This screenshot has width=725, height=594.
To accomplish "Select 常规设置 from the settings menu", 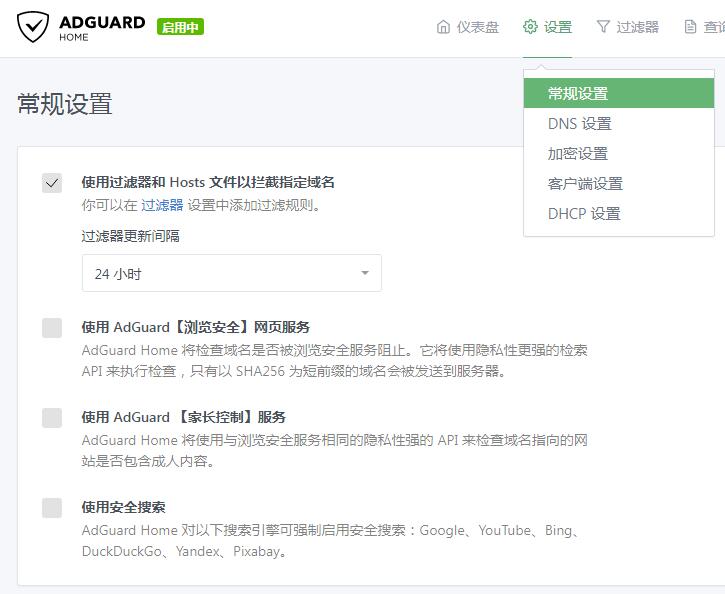I will point(619,93).
